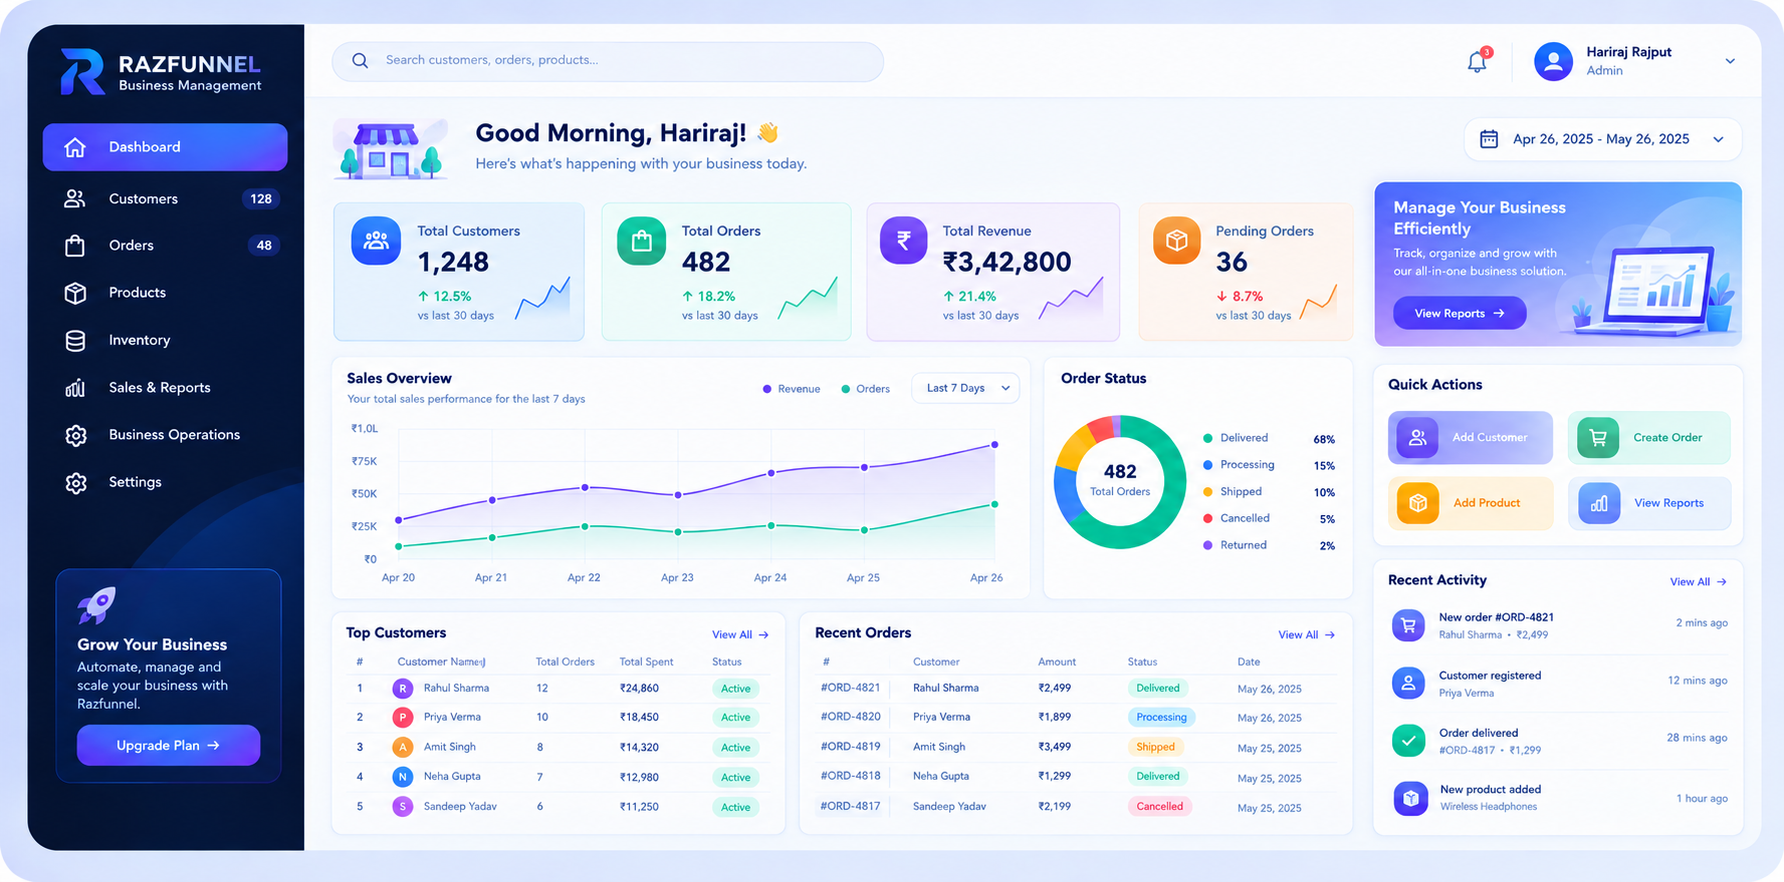Toggle the Cancelled legend in Order Status

click(1236, 518)
